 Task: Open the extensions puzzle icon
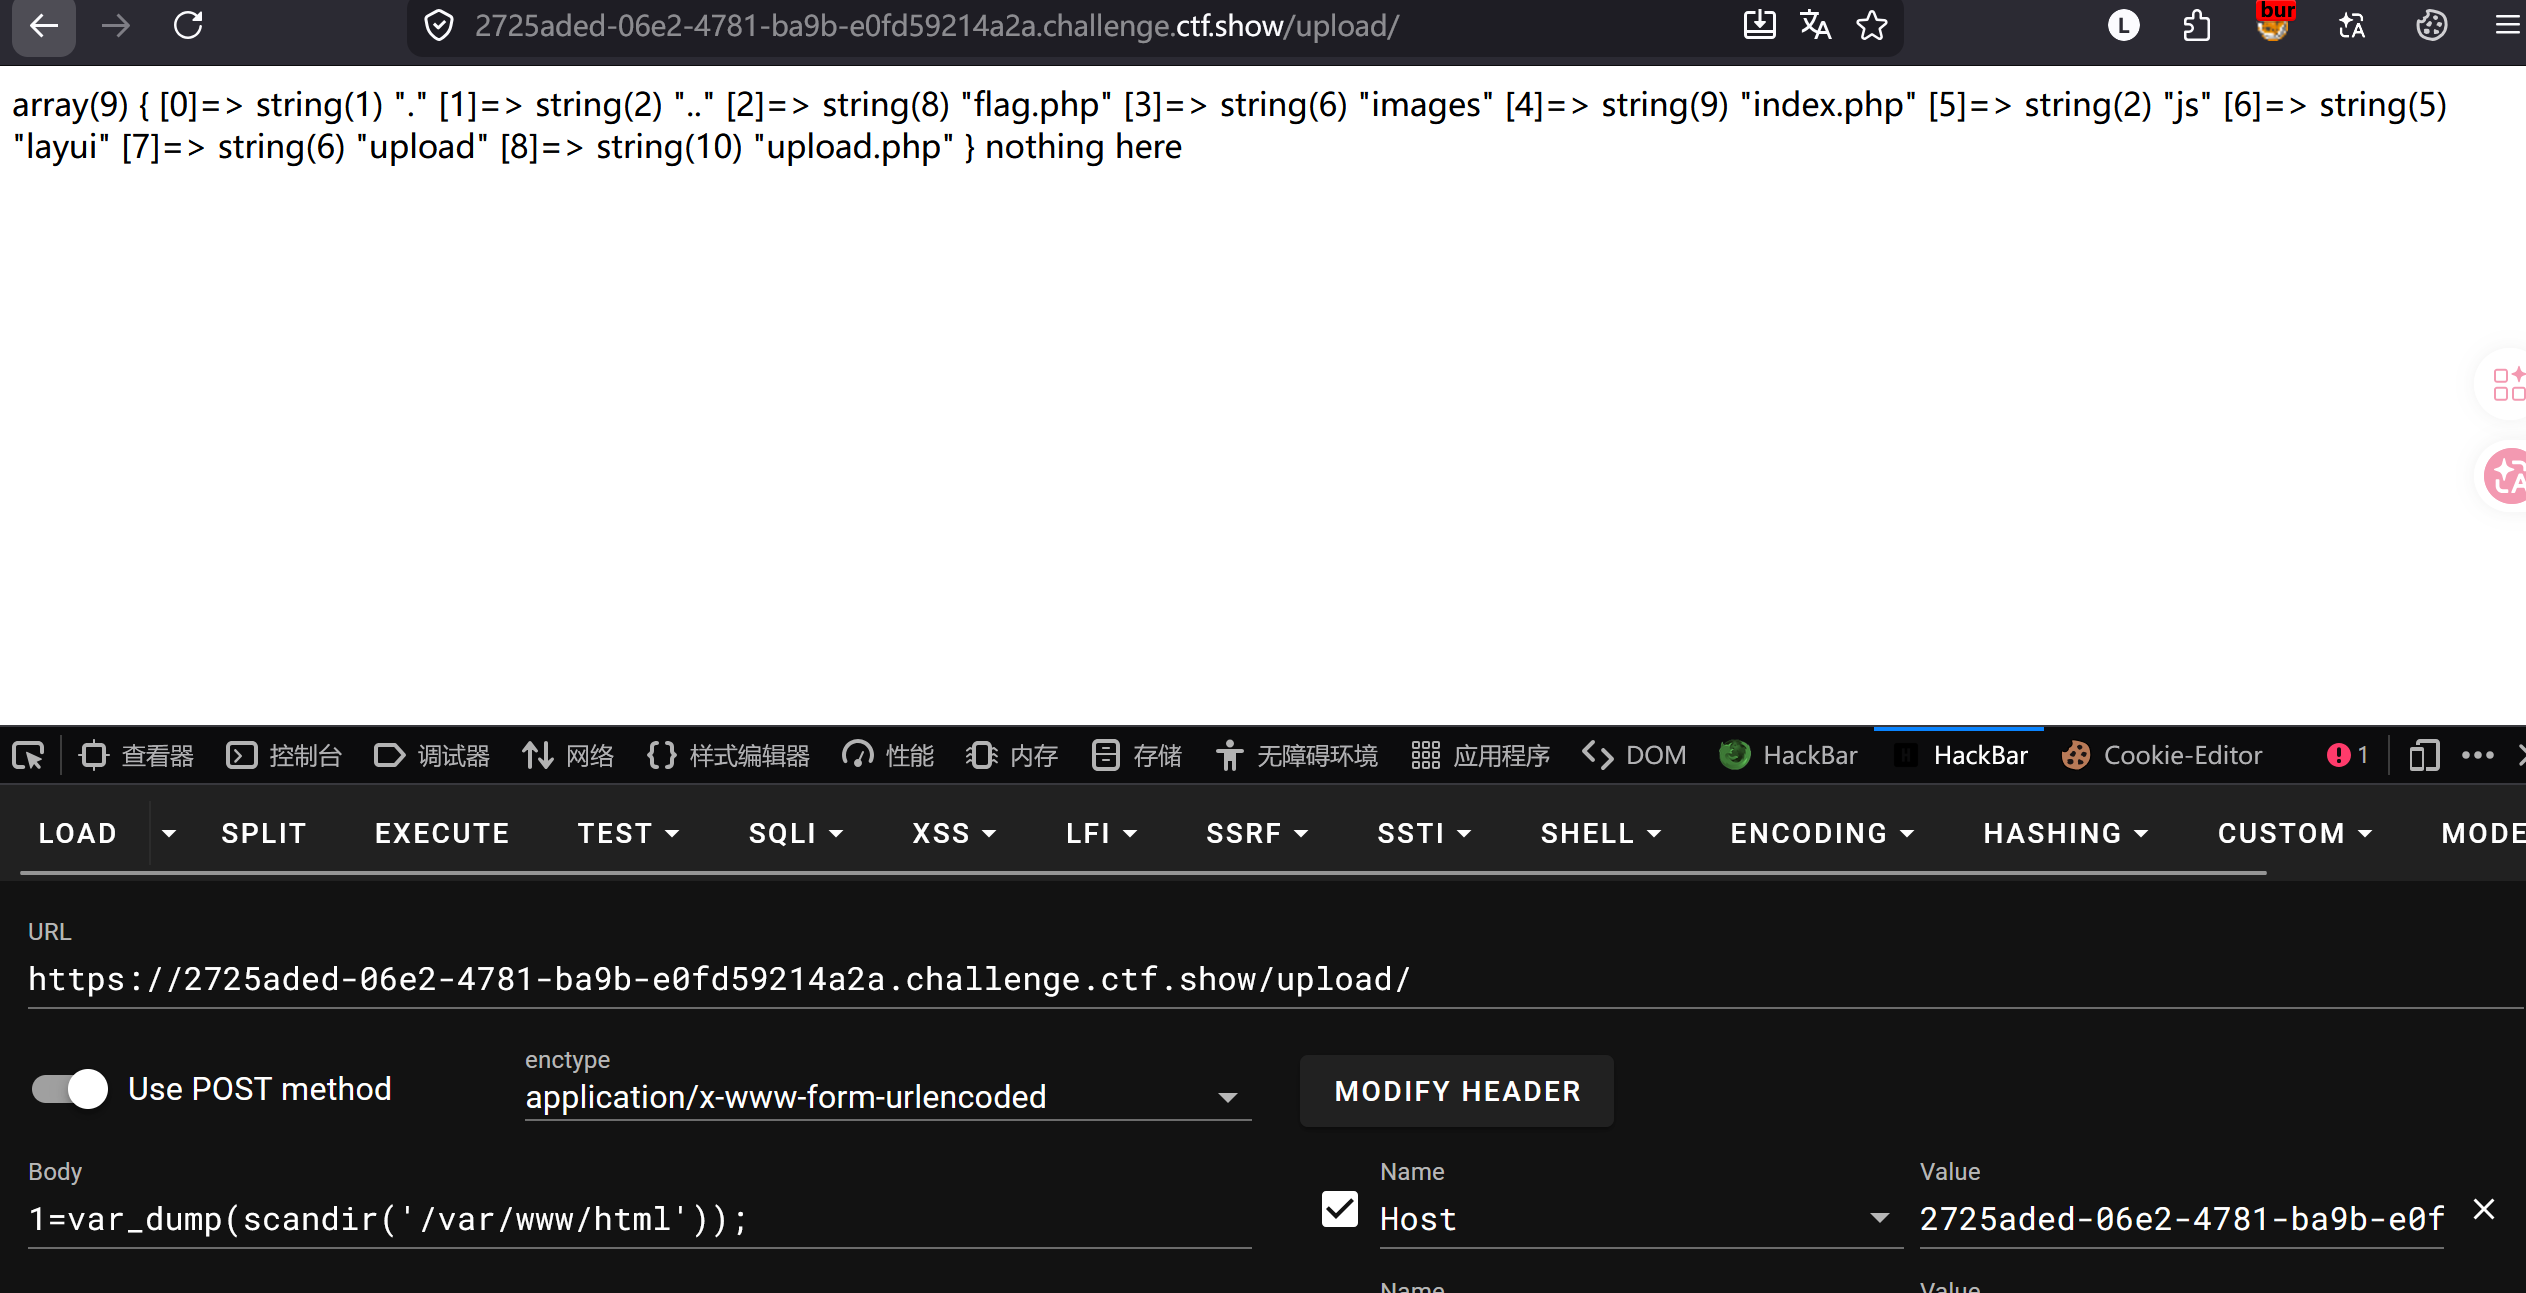click(2196, 26)
